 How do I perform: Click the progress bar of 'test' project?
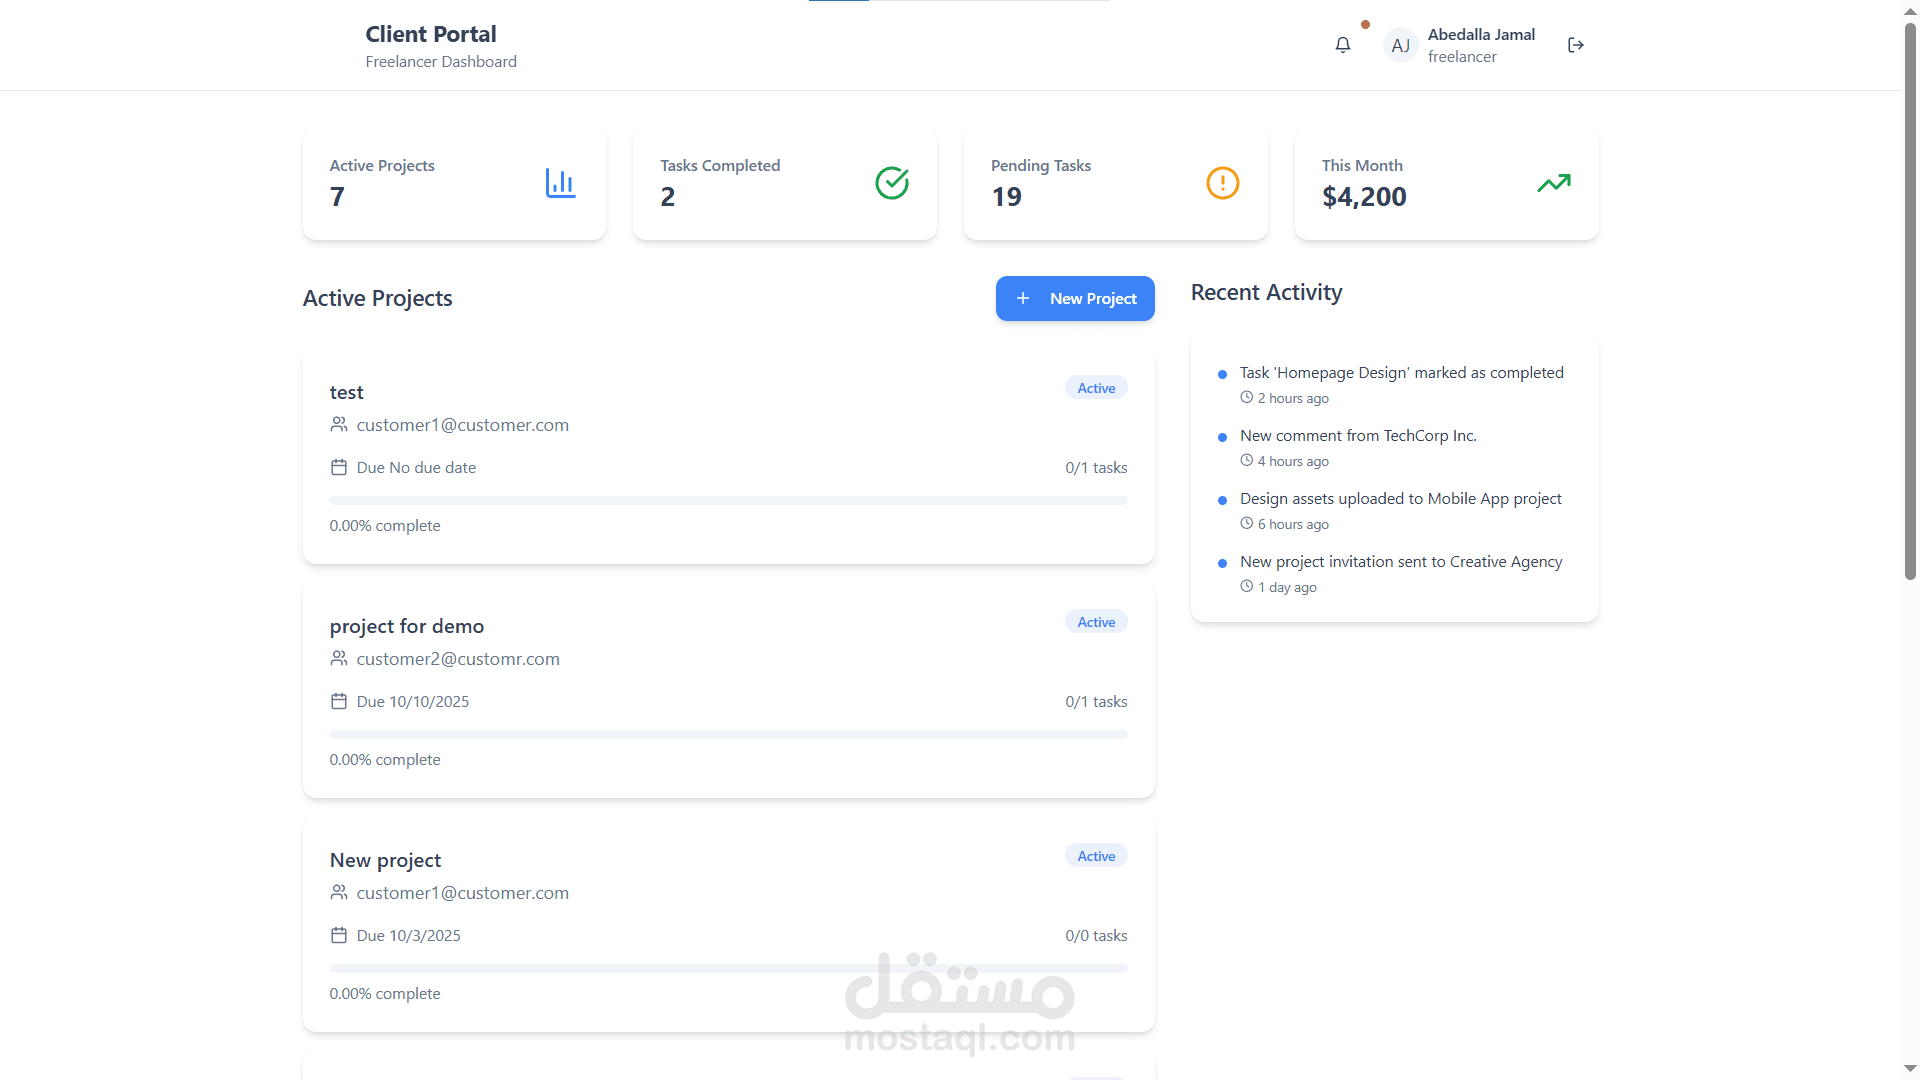click(x=728, y=500)
